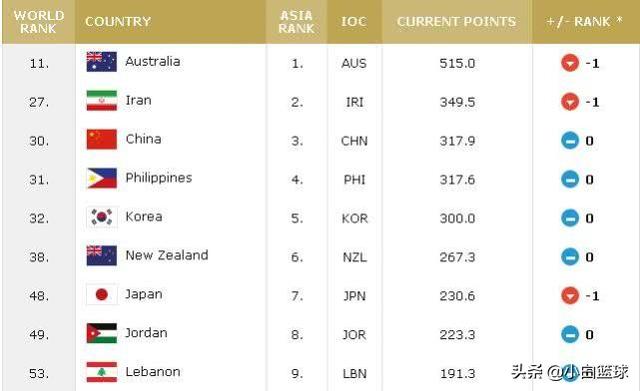640x391 pixels.
Task: Click the Lebanon flag icon
Action: click(102, 372)
